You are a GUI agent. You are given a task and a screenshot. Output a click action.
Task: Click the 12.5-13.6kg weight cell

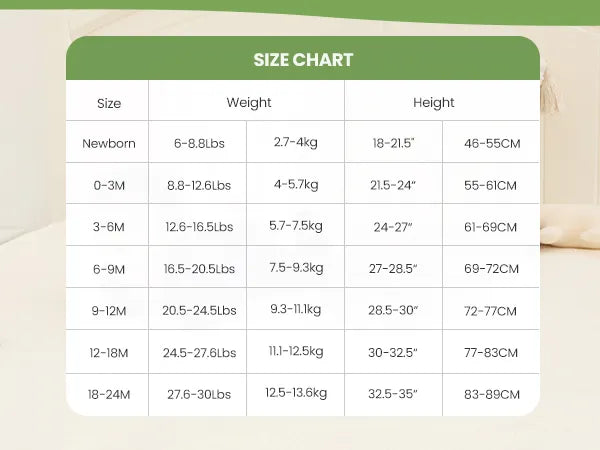296,393
